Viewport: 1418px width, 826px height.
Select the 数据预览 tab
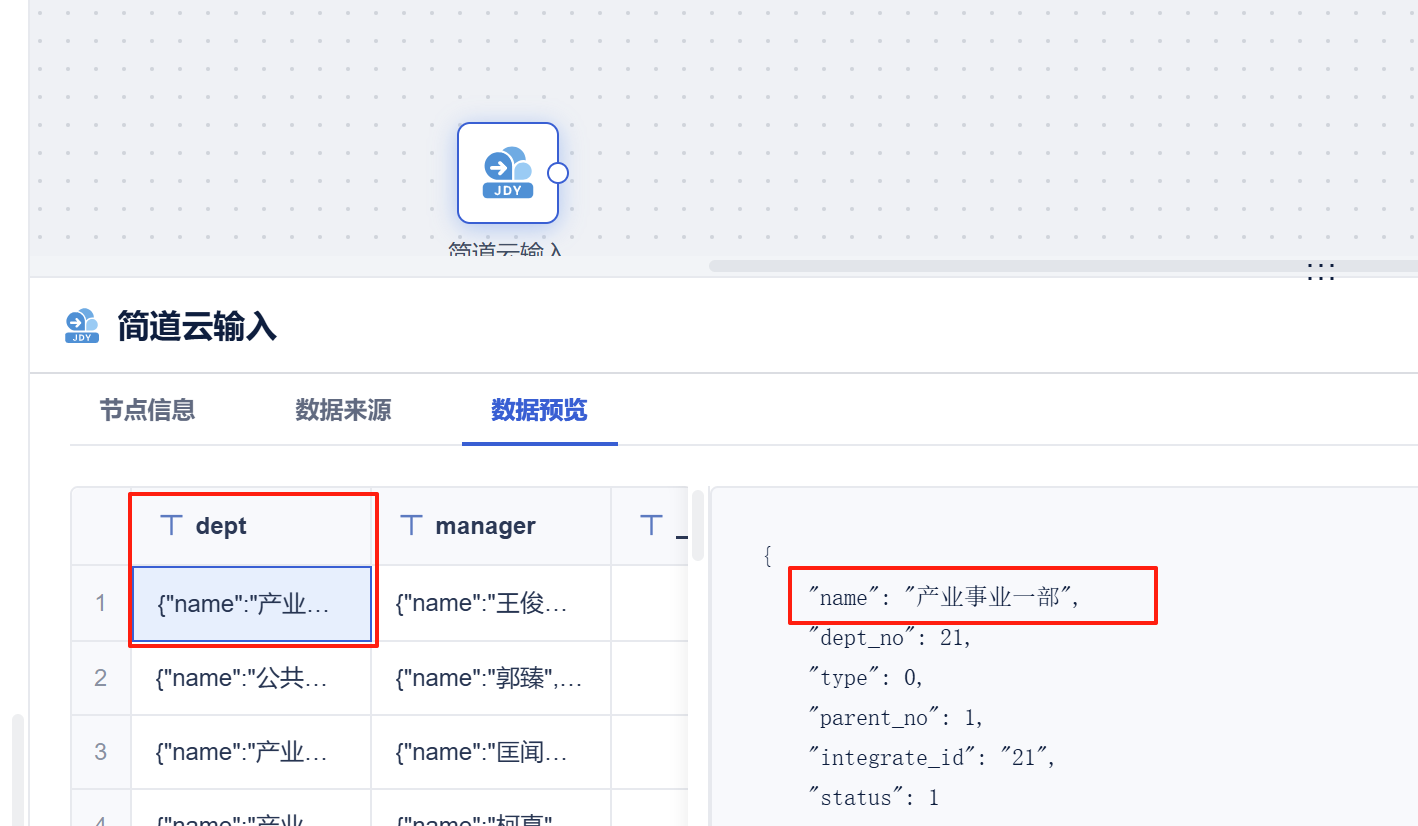[x=539, y=410]
